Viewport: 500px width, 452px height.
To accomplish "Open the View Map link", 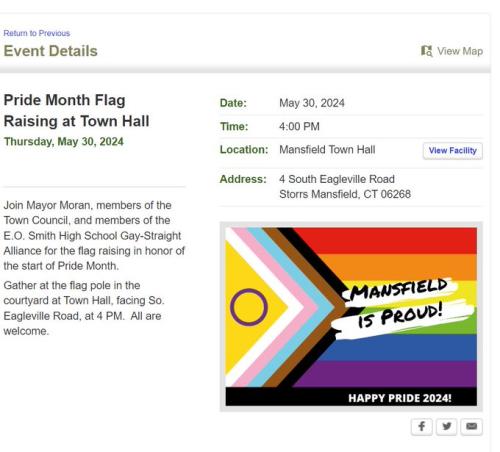I will click(452, 51).
